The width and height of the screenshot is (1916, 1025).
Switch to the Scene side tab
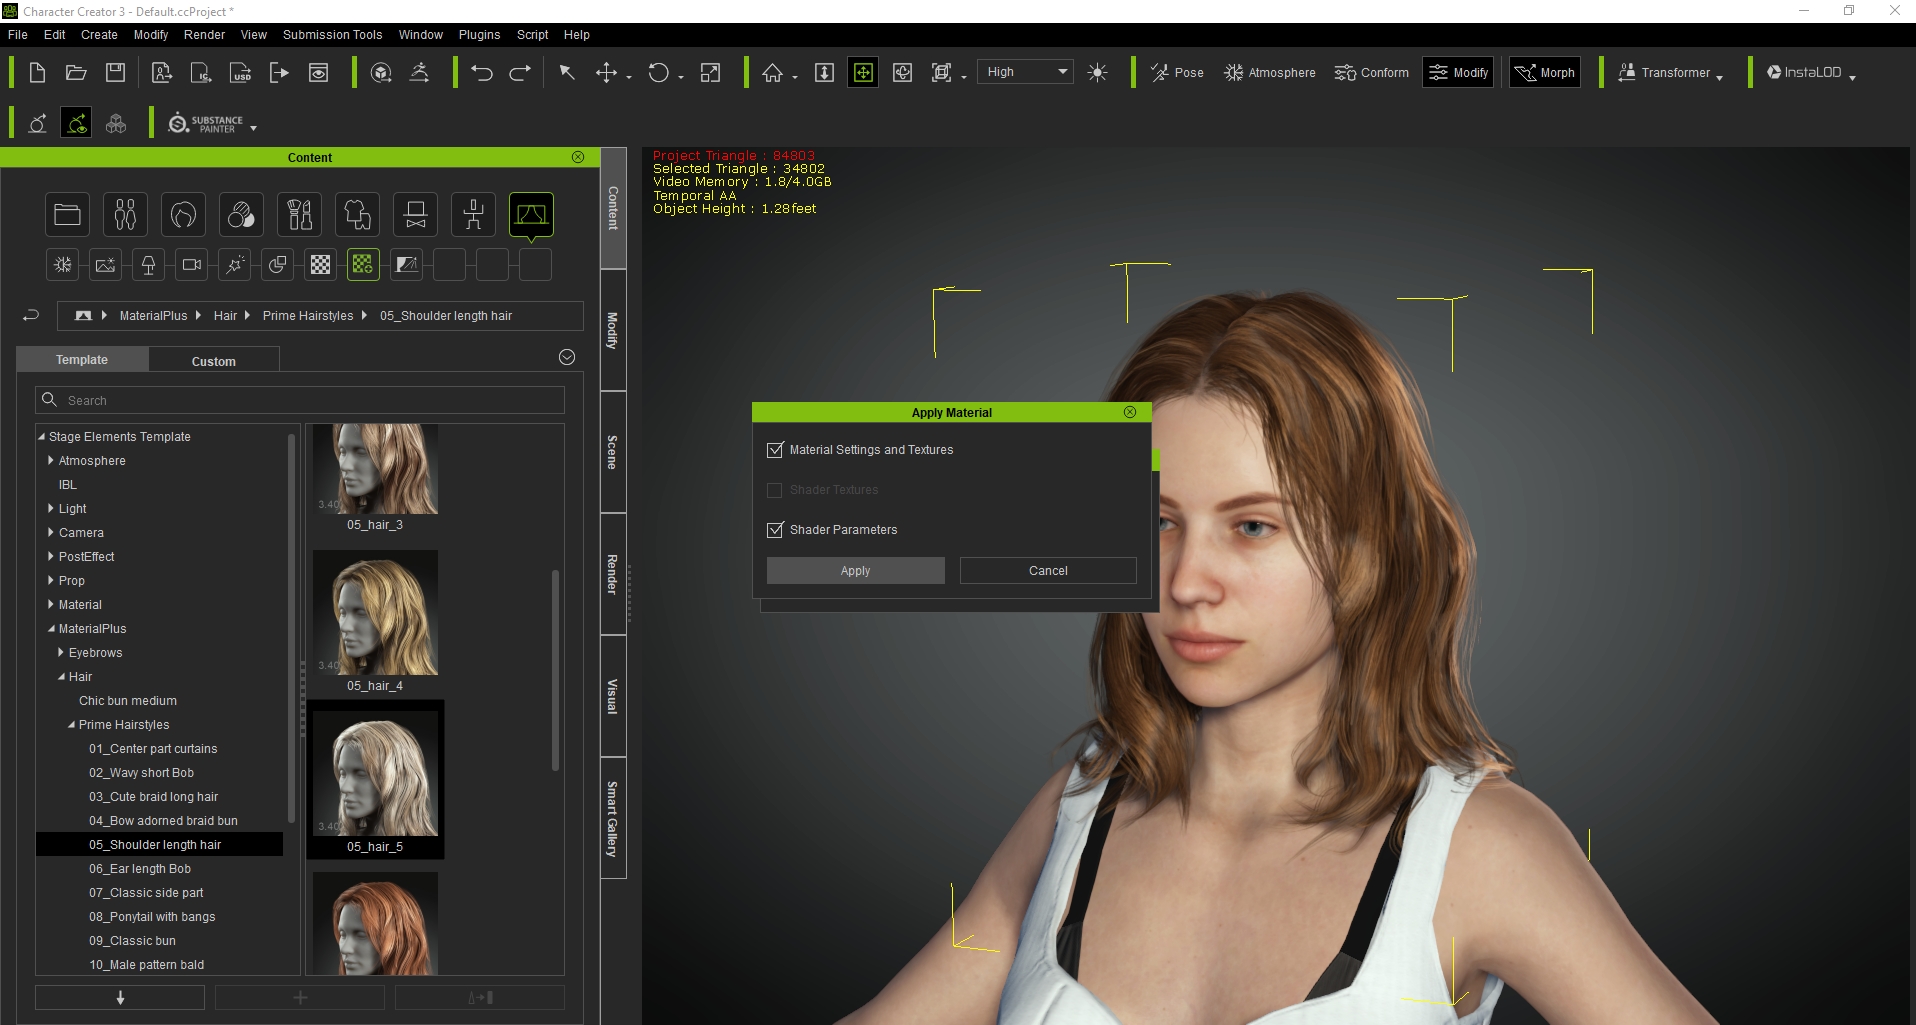coord(613,452)
